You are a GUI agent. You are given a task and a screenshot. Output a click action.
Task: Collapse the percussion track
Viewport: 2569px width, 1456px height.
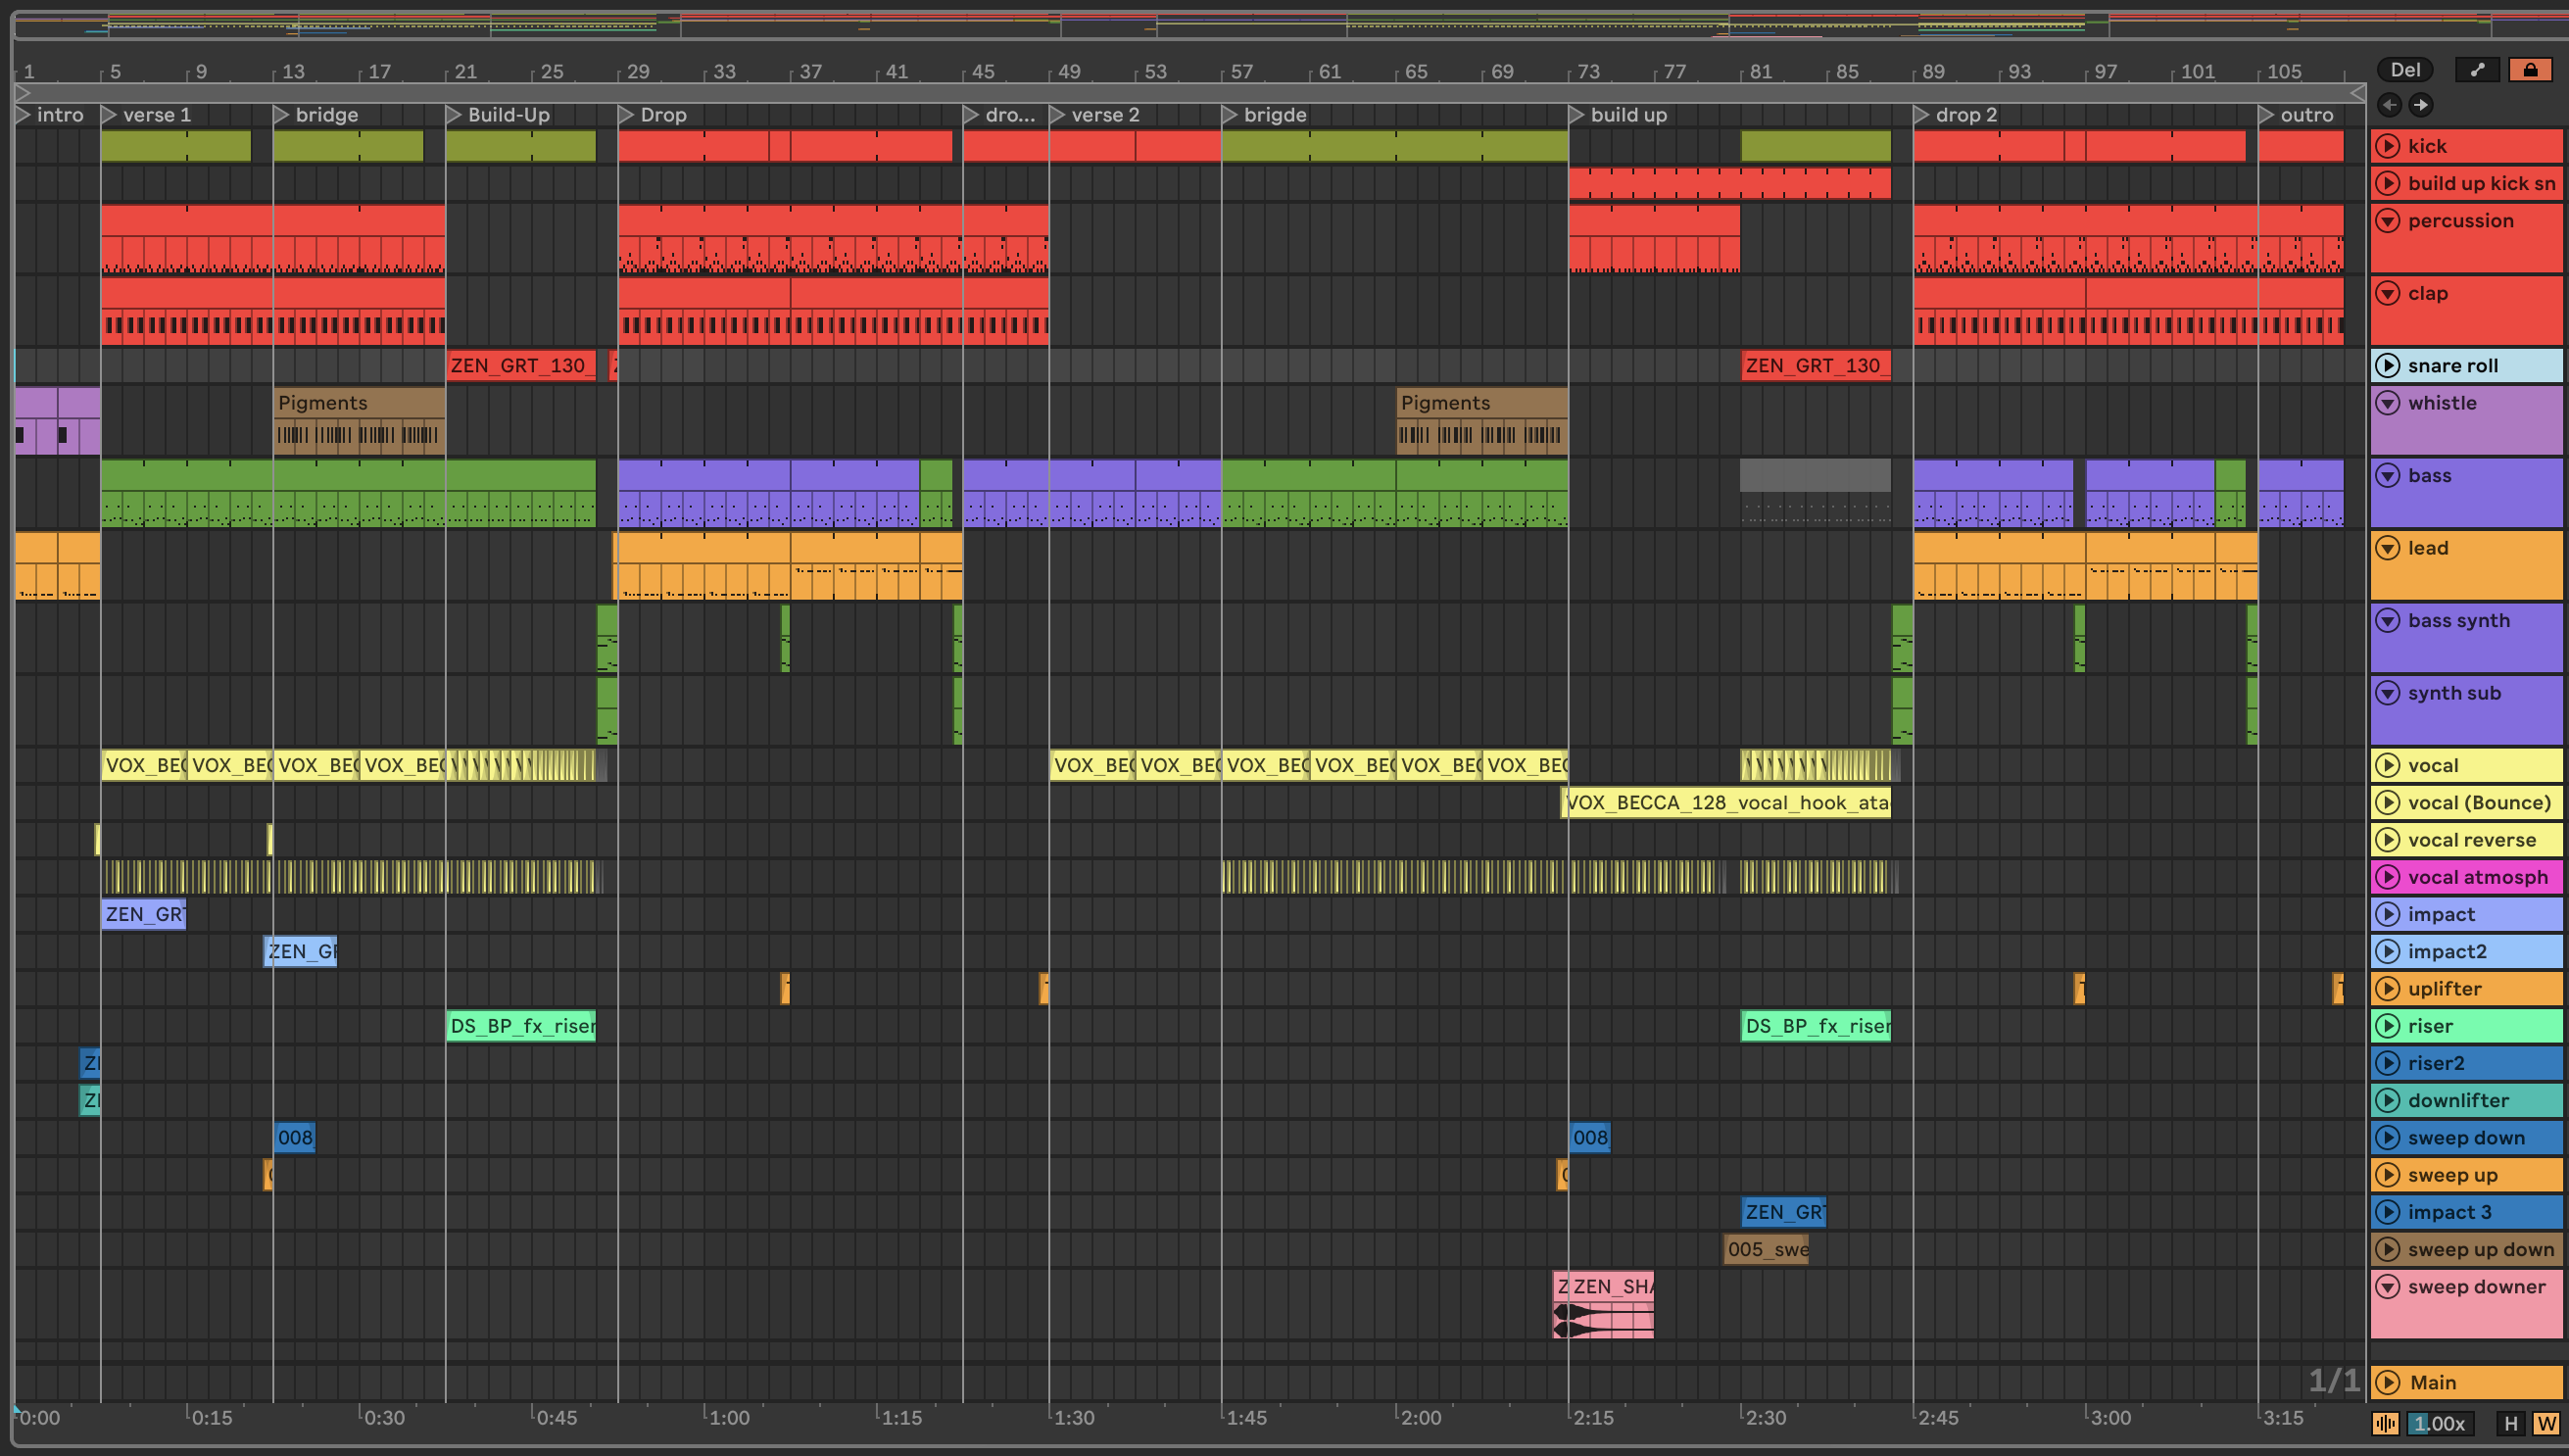point(2388,221)
